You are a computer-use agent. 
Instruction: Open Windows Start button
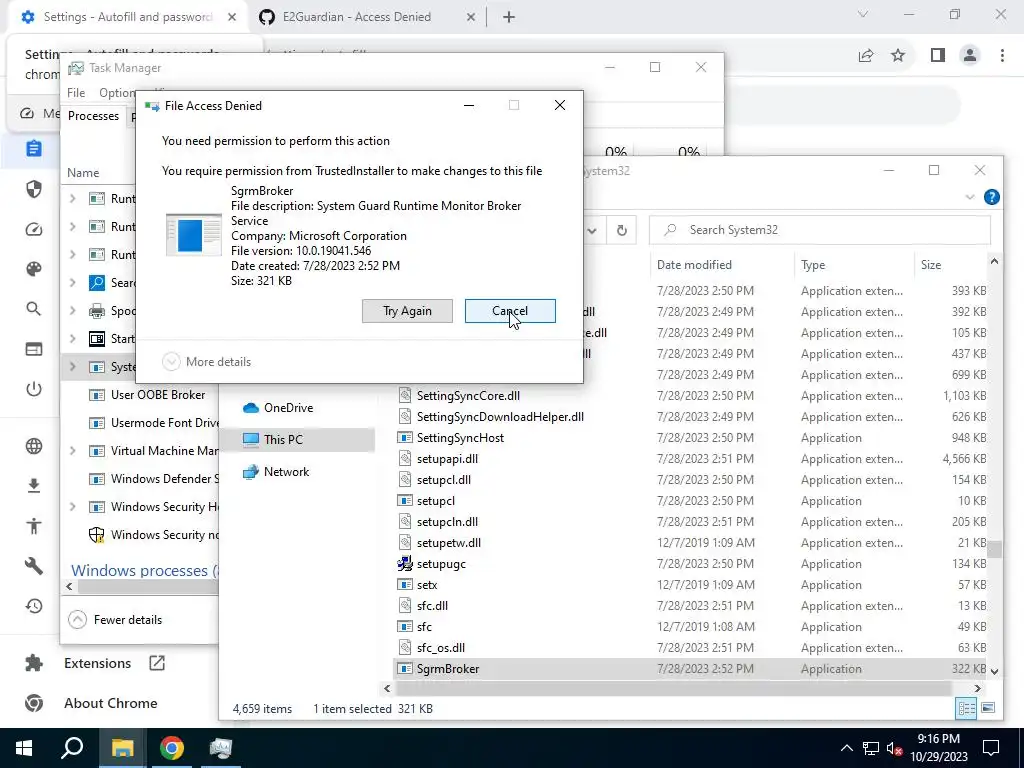pos(24,748)
